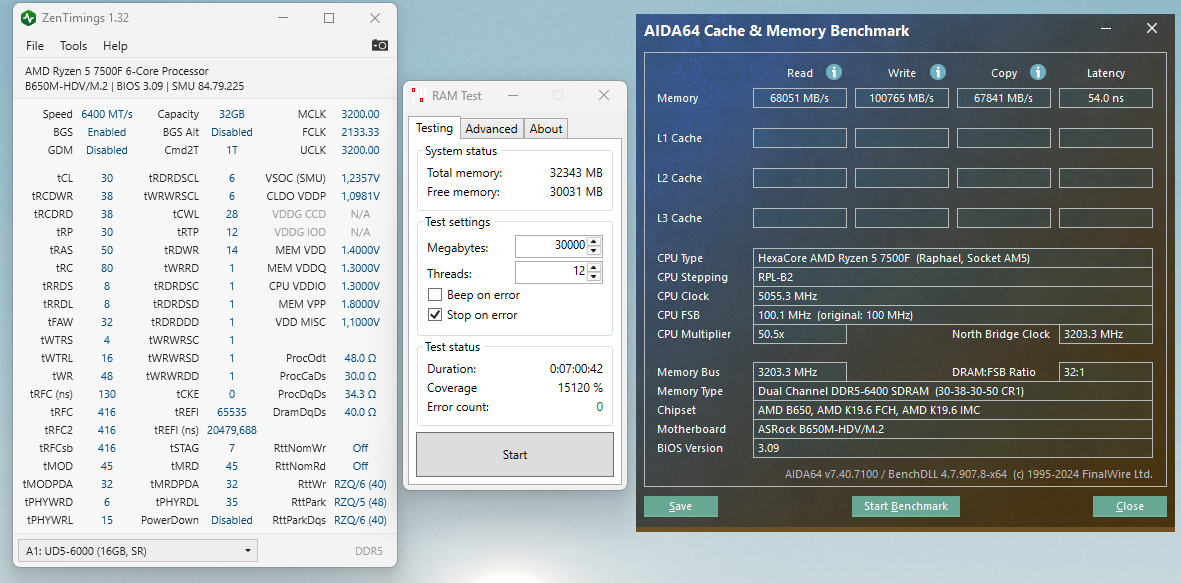
Task: Minimize the RAM Test window
Action: click(x=513, y=96)
